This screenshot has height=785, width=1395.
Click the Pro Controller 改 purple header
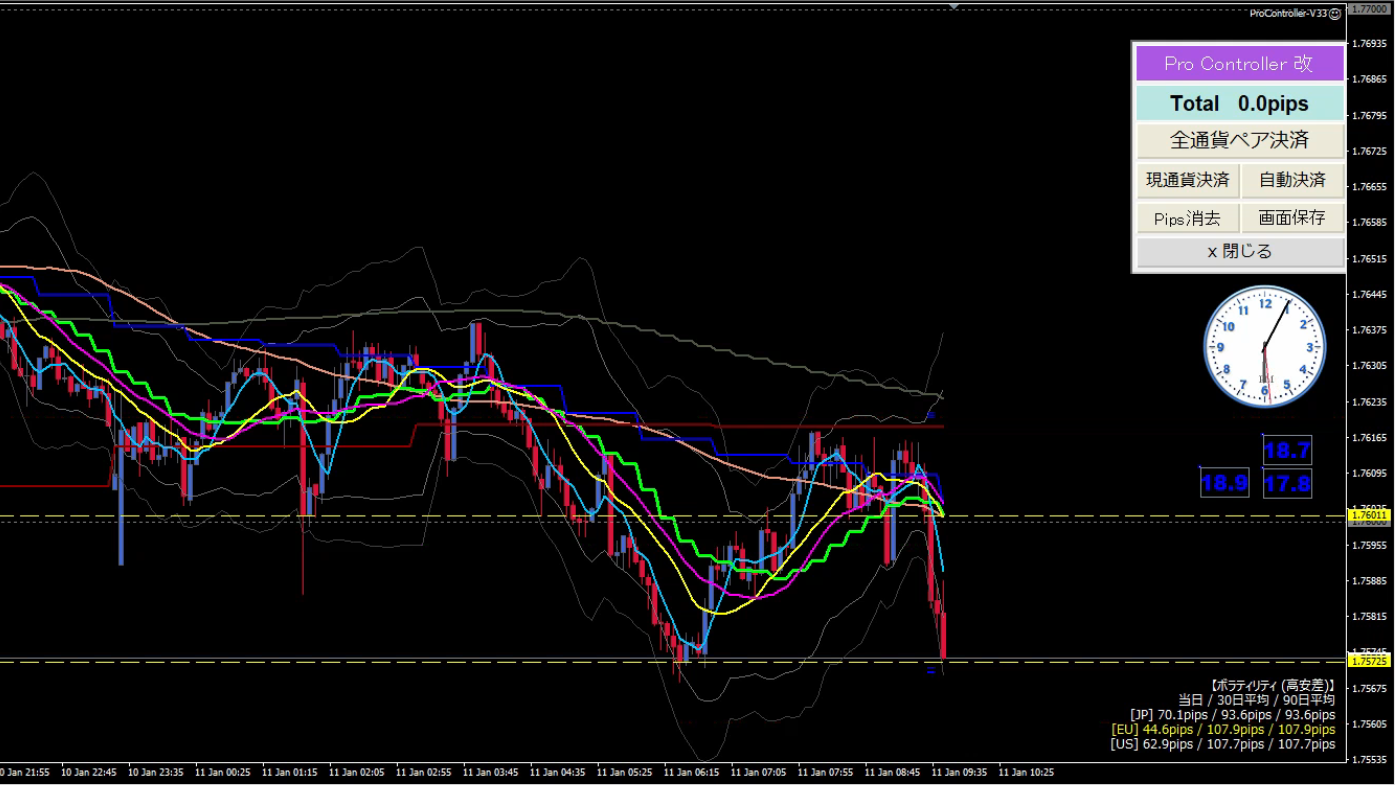point(1239,64)
